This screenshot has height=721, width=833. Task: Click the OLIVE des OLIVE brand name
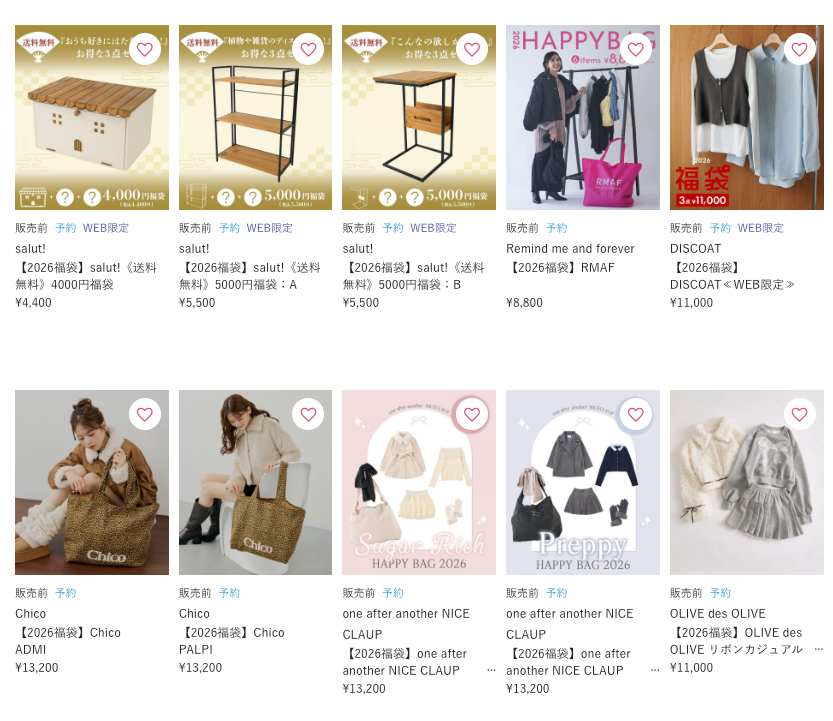click(x=717, y=614)
